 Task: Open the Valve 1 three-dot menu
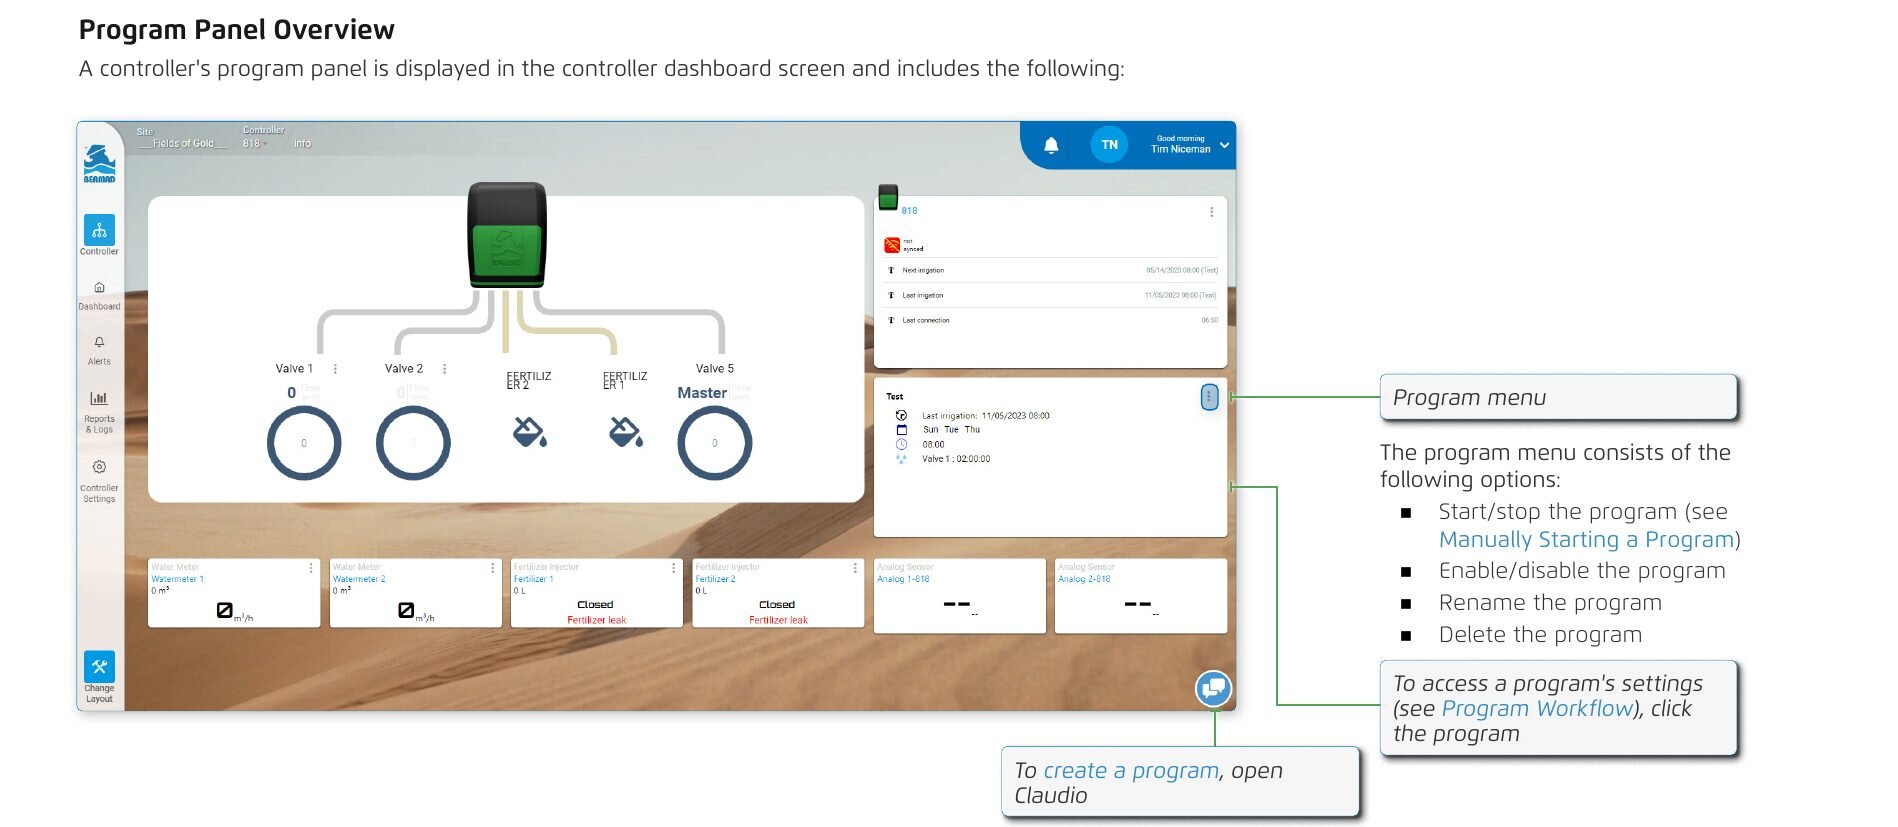point(335,369)
